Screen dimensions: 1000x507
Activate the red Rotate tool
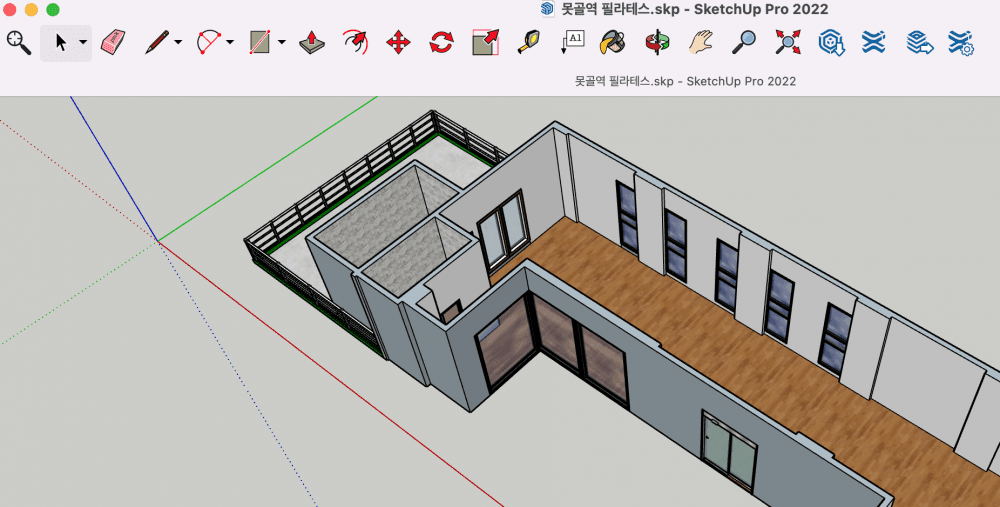pos(441,43)
